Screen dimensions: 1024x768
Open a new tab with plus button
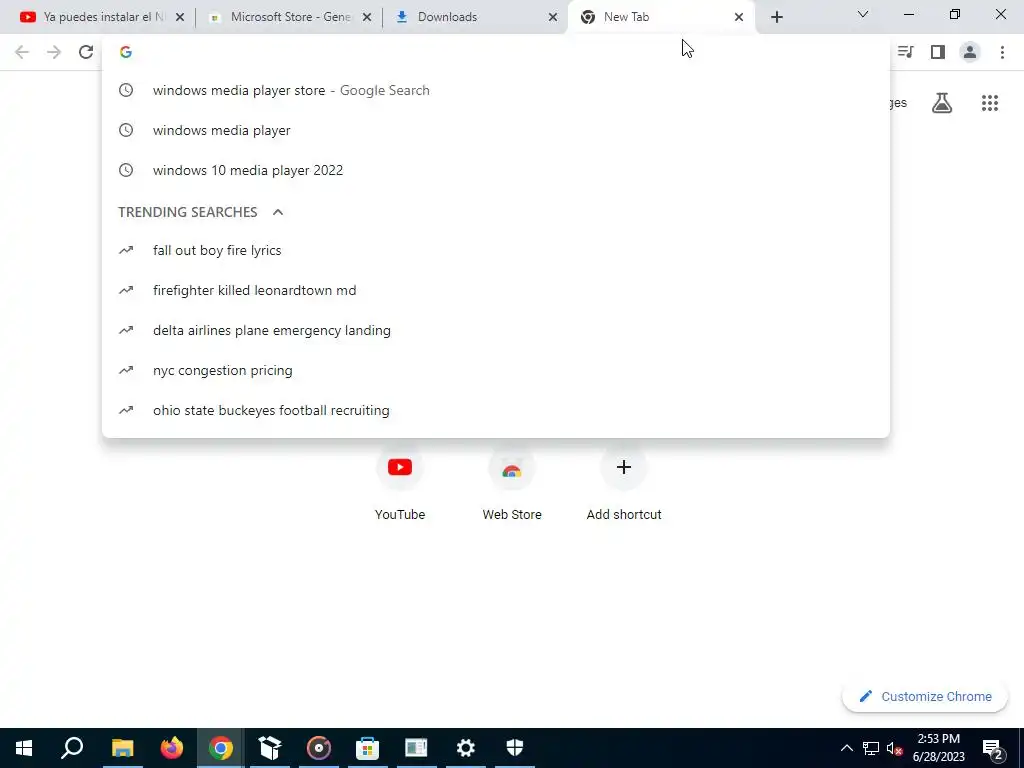[x=776, y=17]
